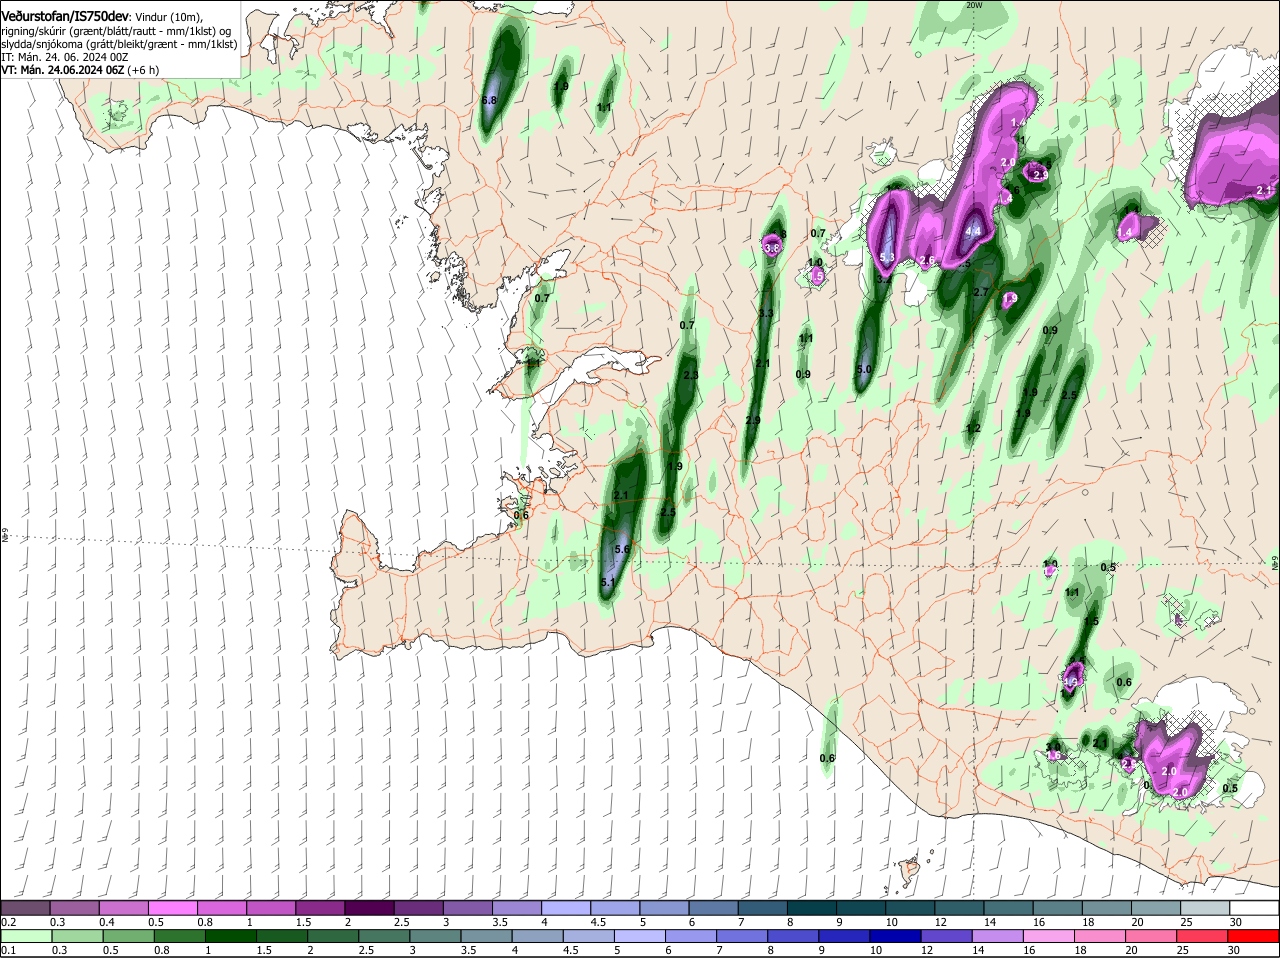The height and width of the screenshot is (958, 1280).
Task: Click the upper legend row's 12 label
Action: pos(940,922)
